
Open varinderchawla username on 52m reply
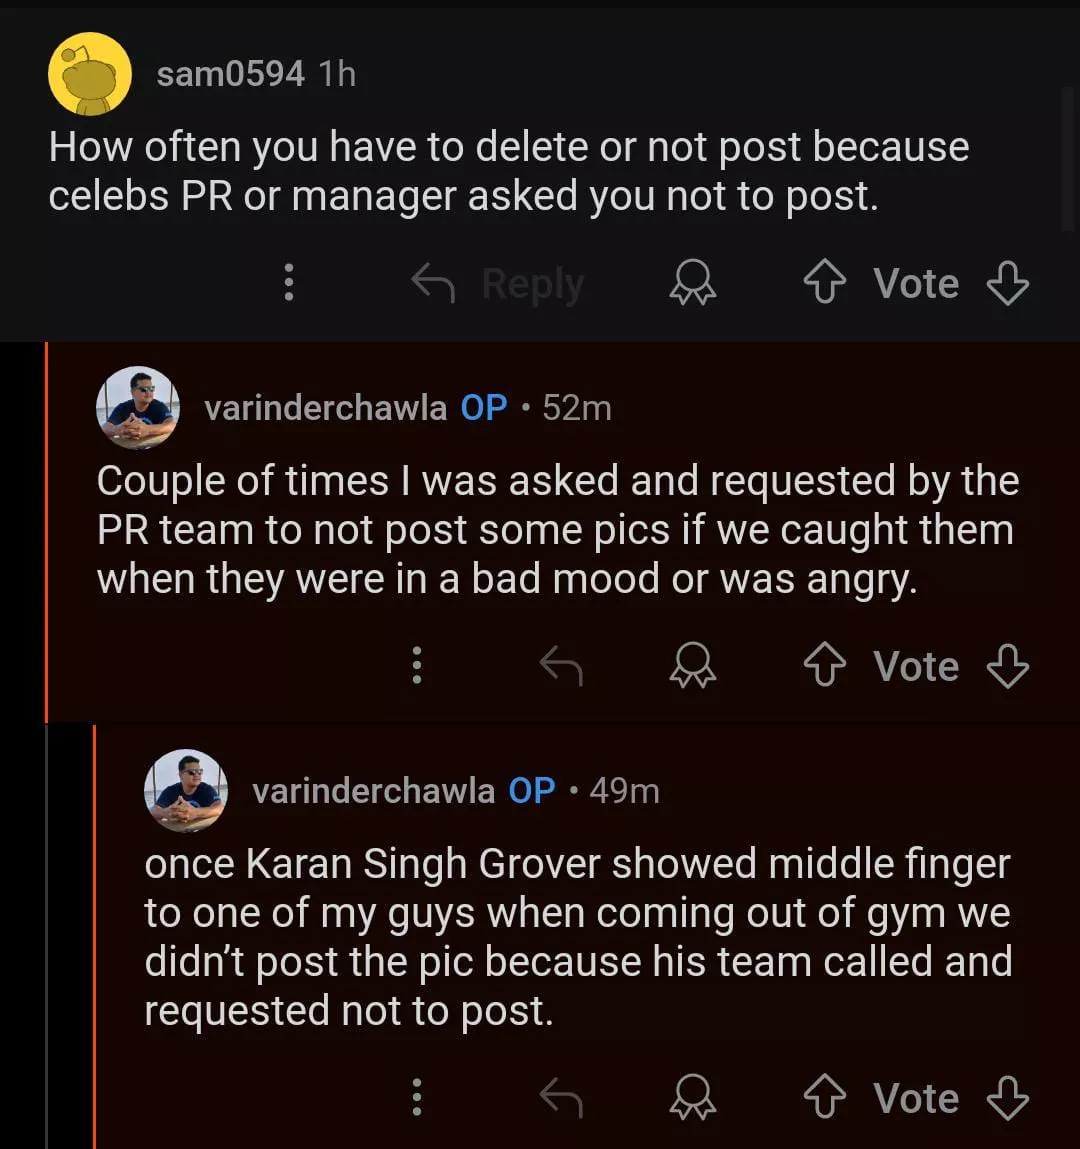pyautogui.click(x=325, y=408)
